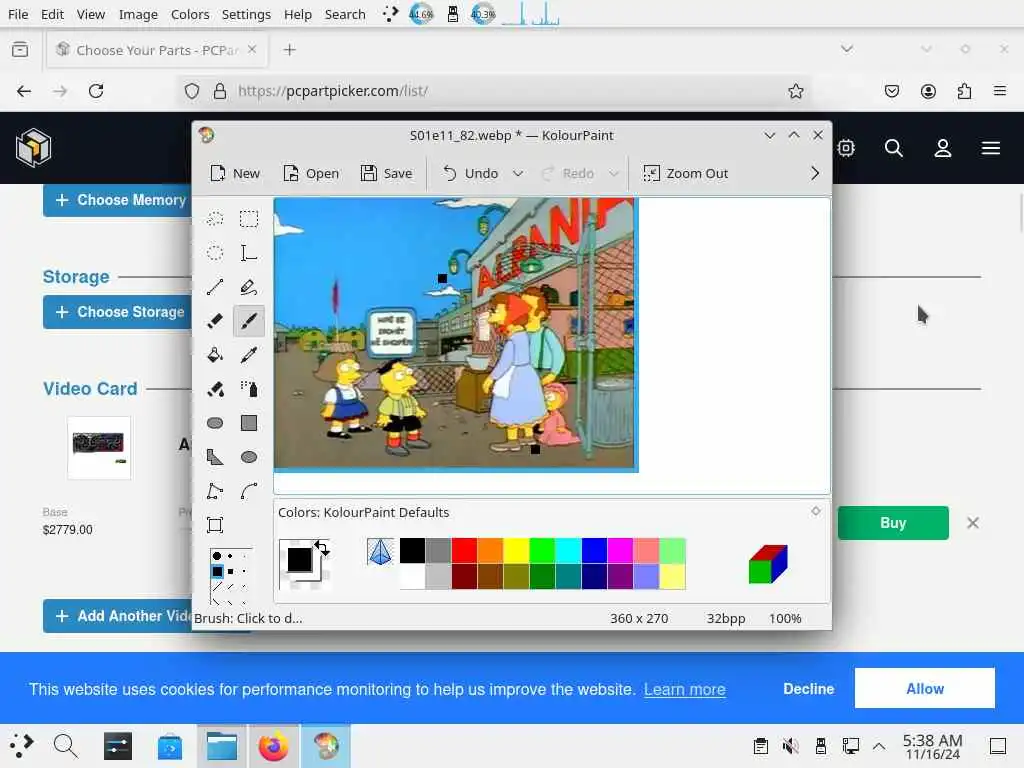Screen dimensions: 1024x768
Task: Open the RGB color cube similarity setting
Action: [768, 564]
